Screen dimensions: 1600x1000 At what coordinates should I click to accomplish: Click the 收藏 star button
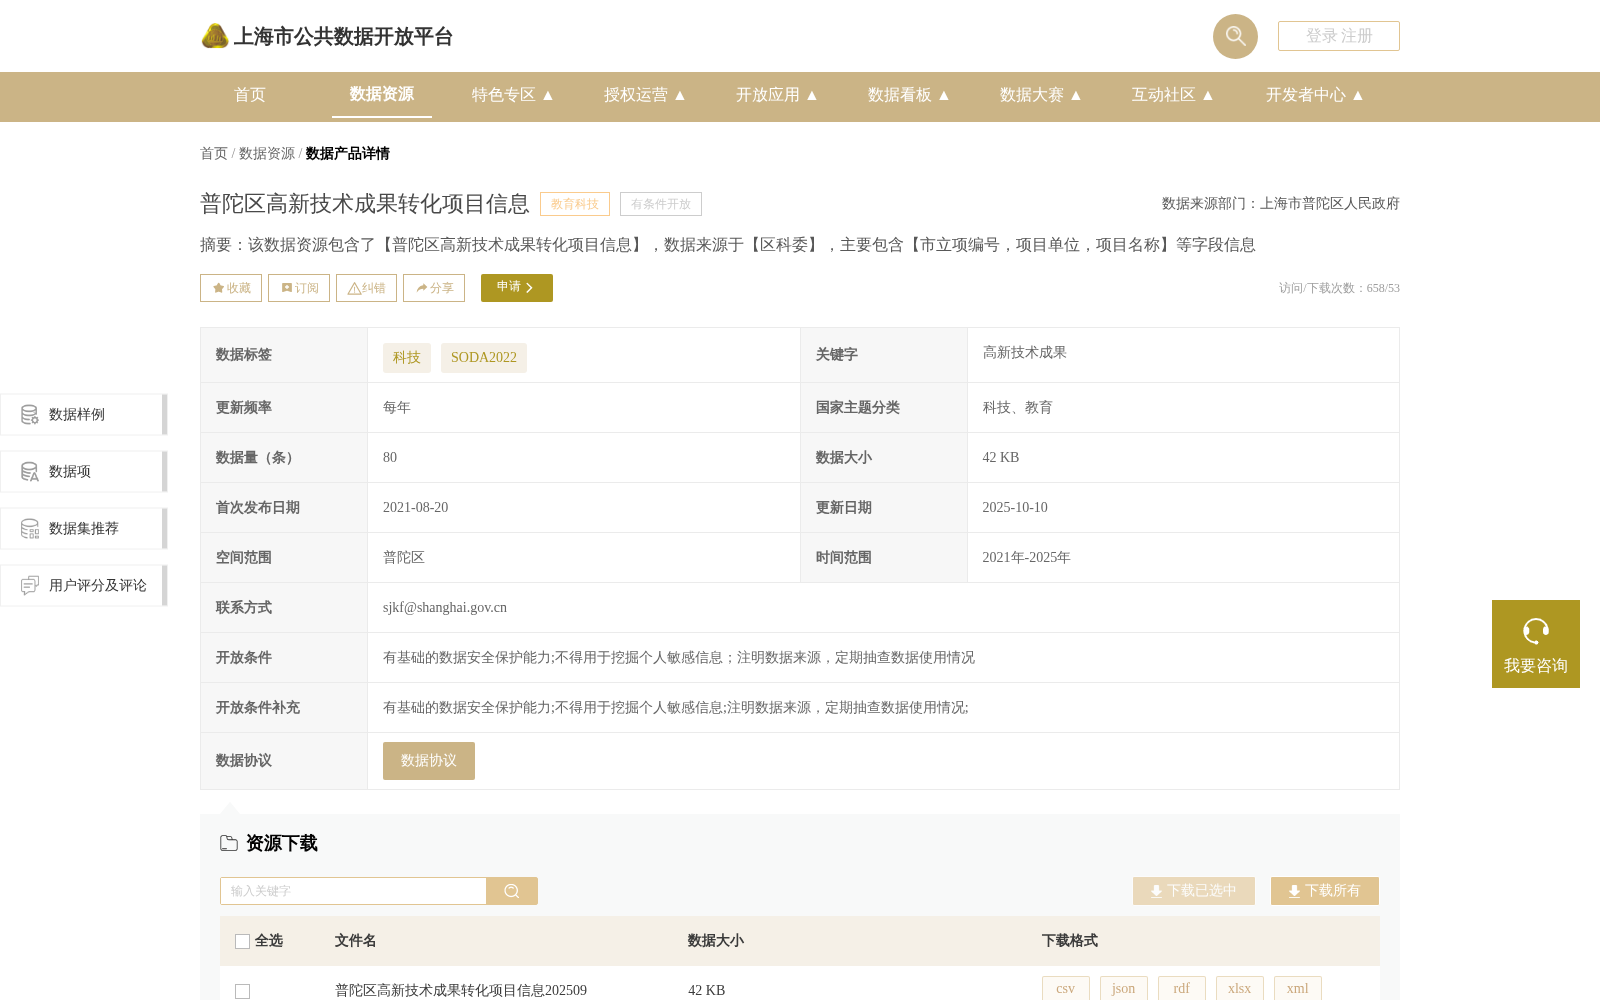pos(231,288)
